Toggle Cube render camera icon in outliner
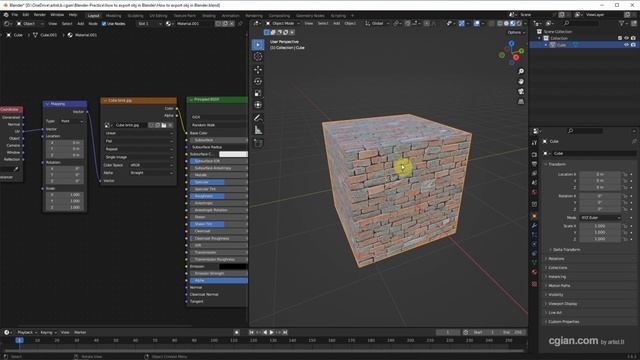 point(633,45)
